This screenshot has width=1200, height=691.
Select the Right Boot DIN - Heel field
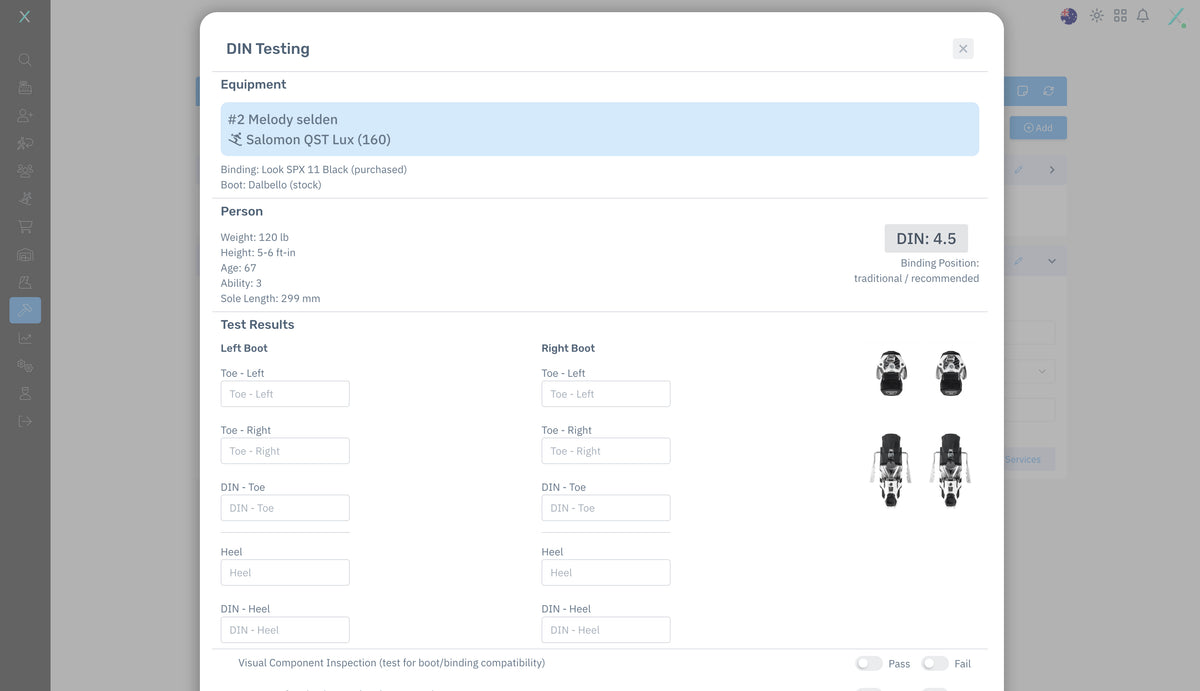[605, 630]
